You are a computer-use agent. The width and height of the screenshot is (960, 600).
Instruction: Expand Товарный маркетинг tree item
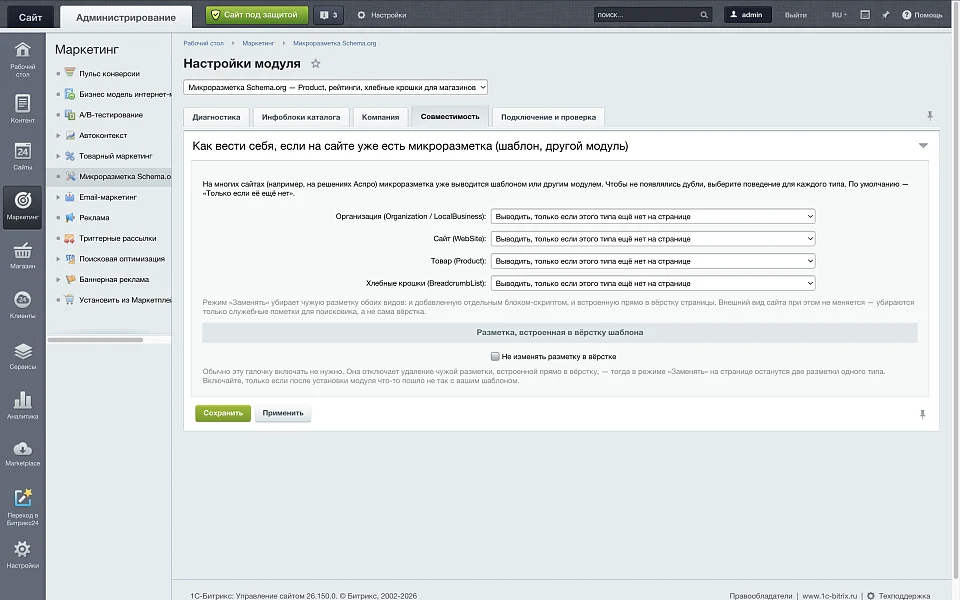click(x=58, y=156)
